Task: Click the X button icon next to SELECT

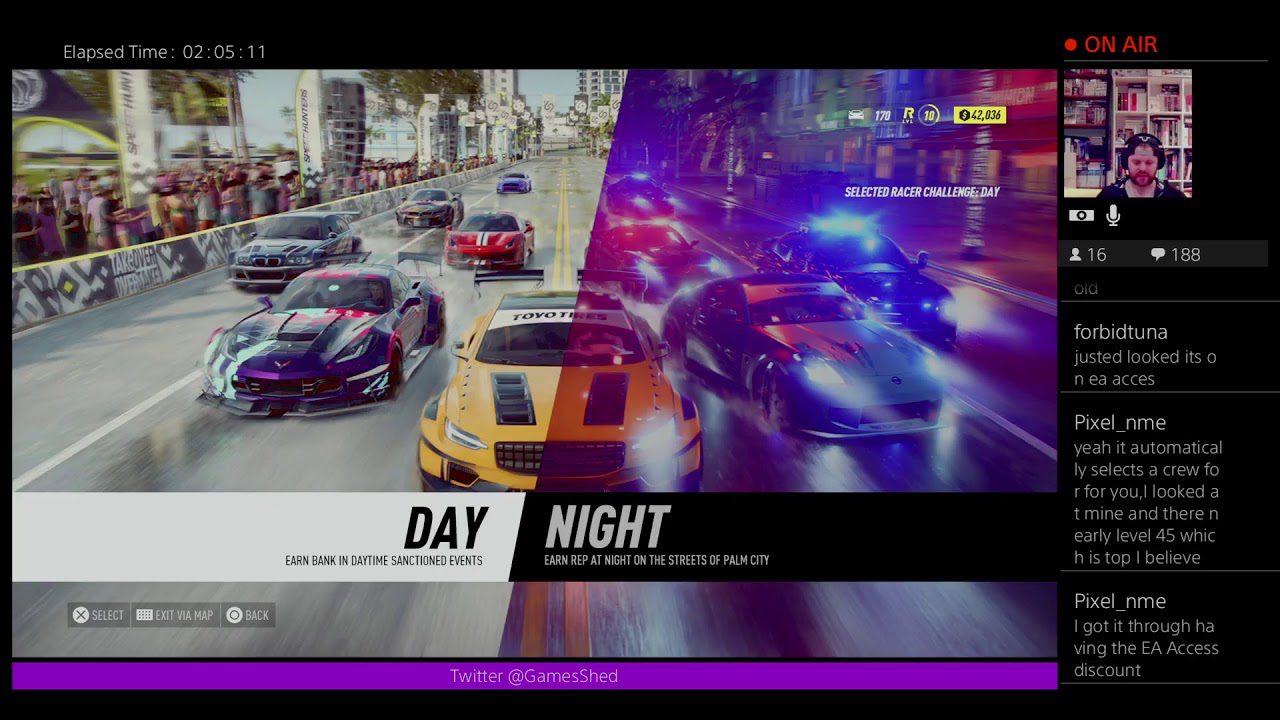Action: (x=80, y=615)
